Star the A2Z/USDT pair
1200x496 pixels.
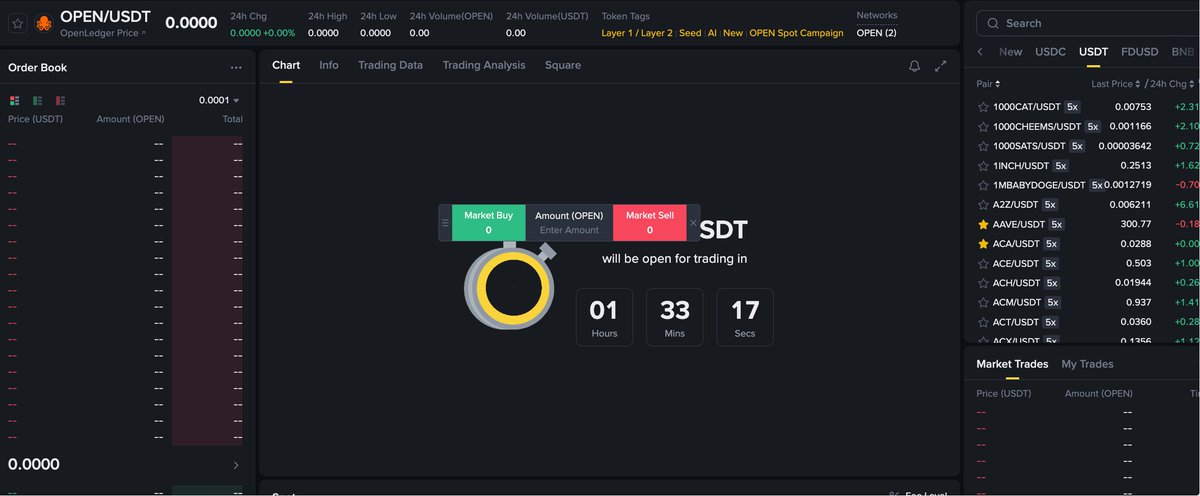click(x=983, y=204)
